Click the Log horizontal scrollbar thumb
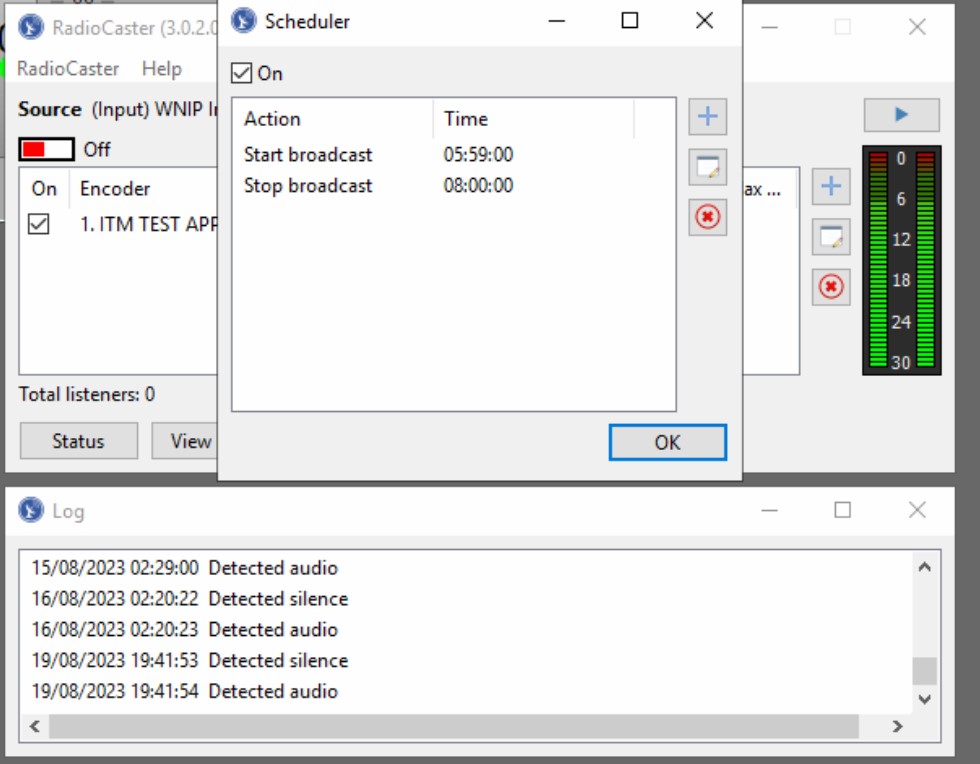Viewport: 980px width, 764px height. click(x=454, y=726)
